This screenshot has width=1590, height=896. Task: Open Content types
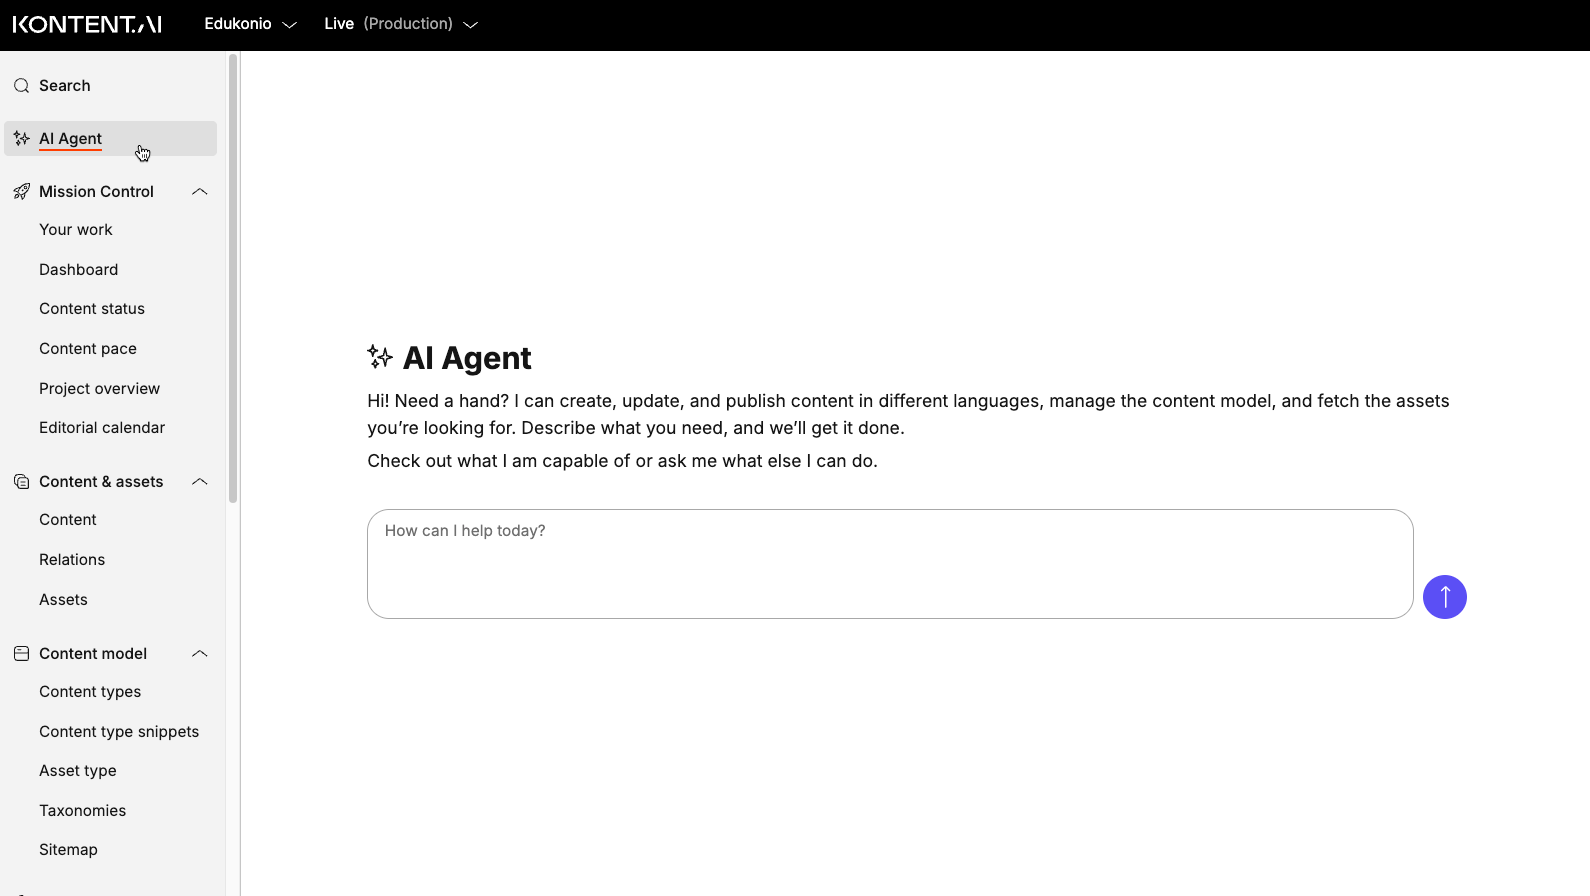[90, 692]
